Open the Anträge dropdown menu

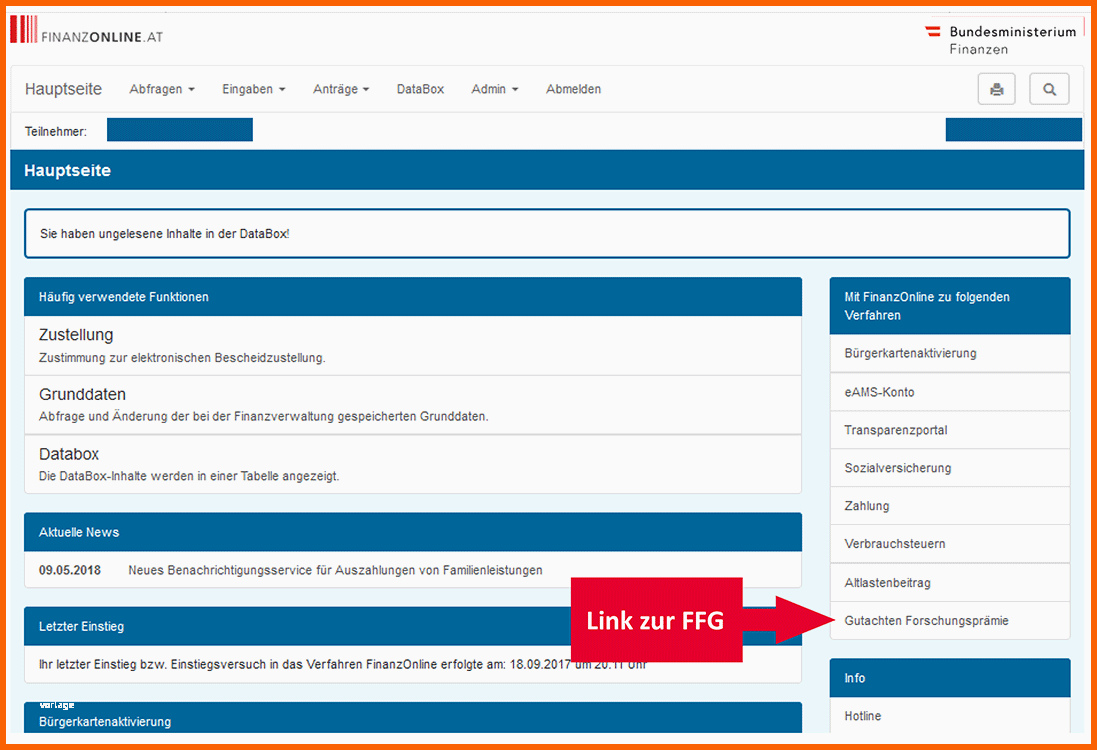pyautogui.click(x=341, y=89)
